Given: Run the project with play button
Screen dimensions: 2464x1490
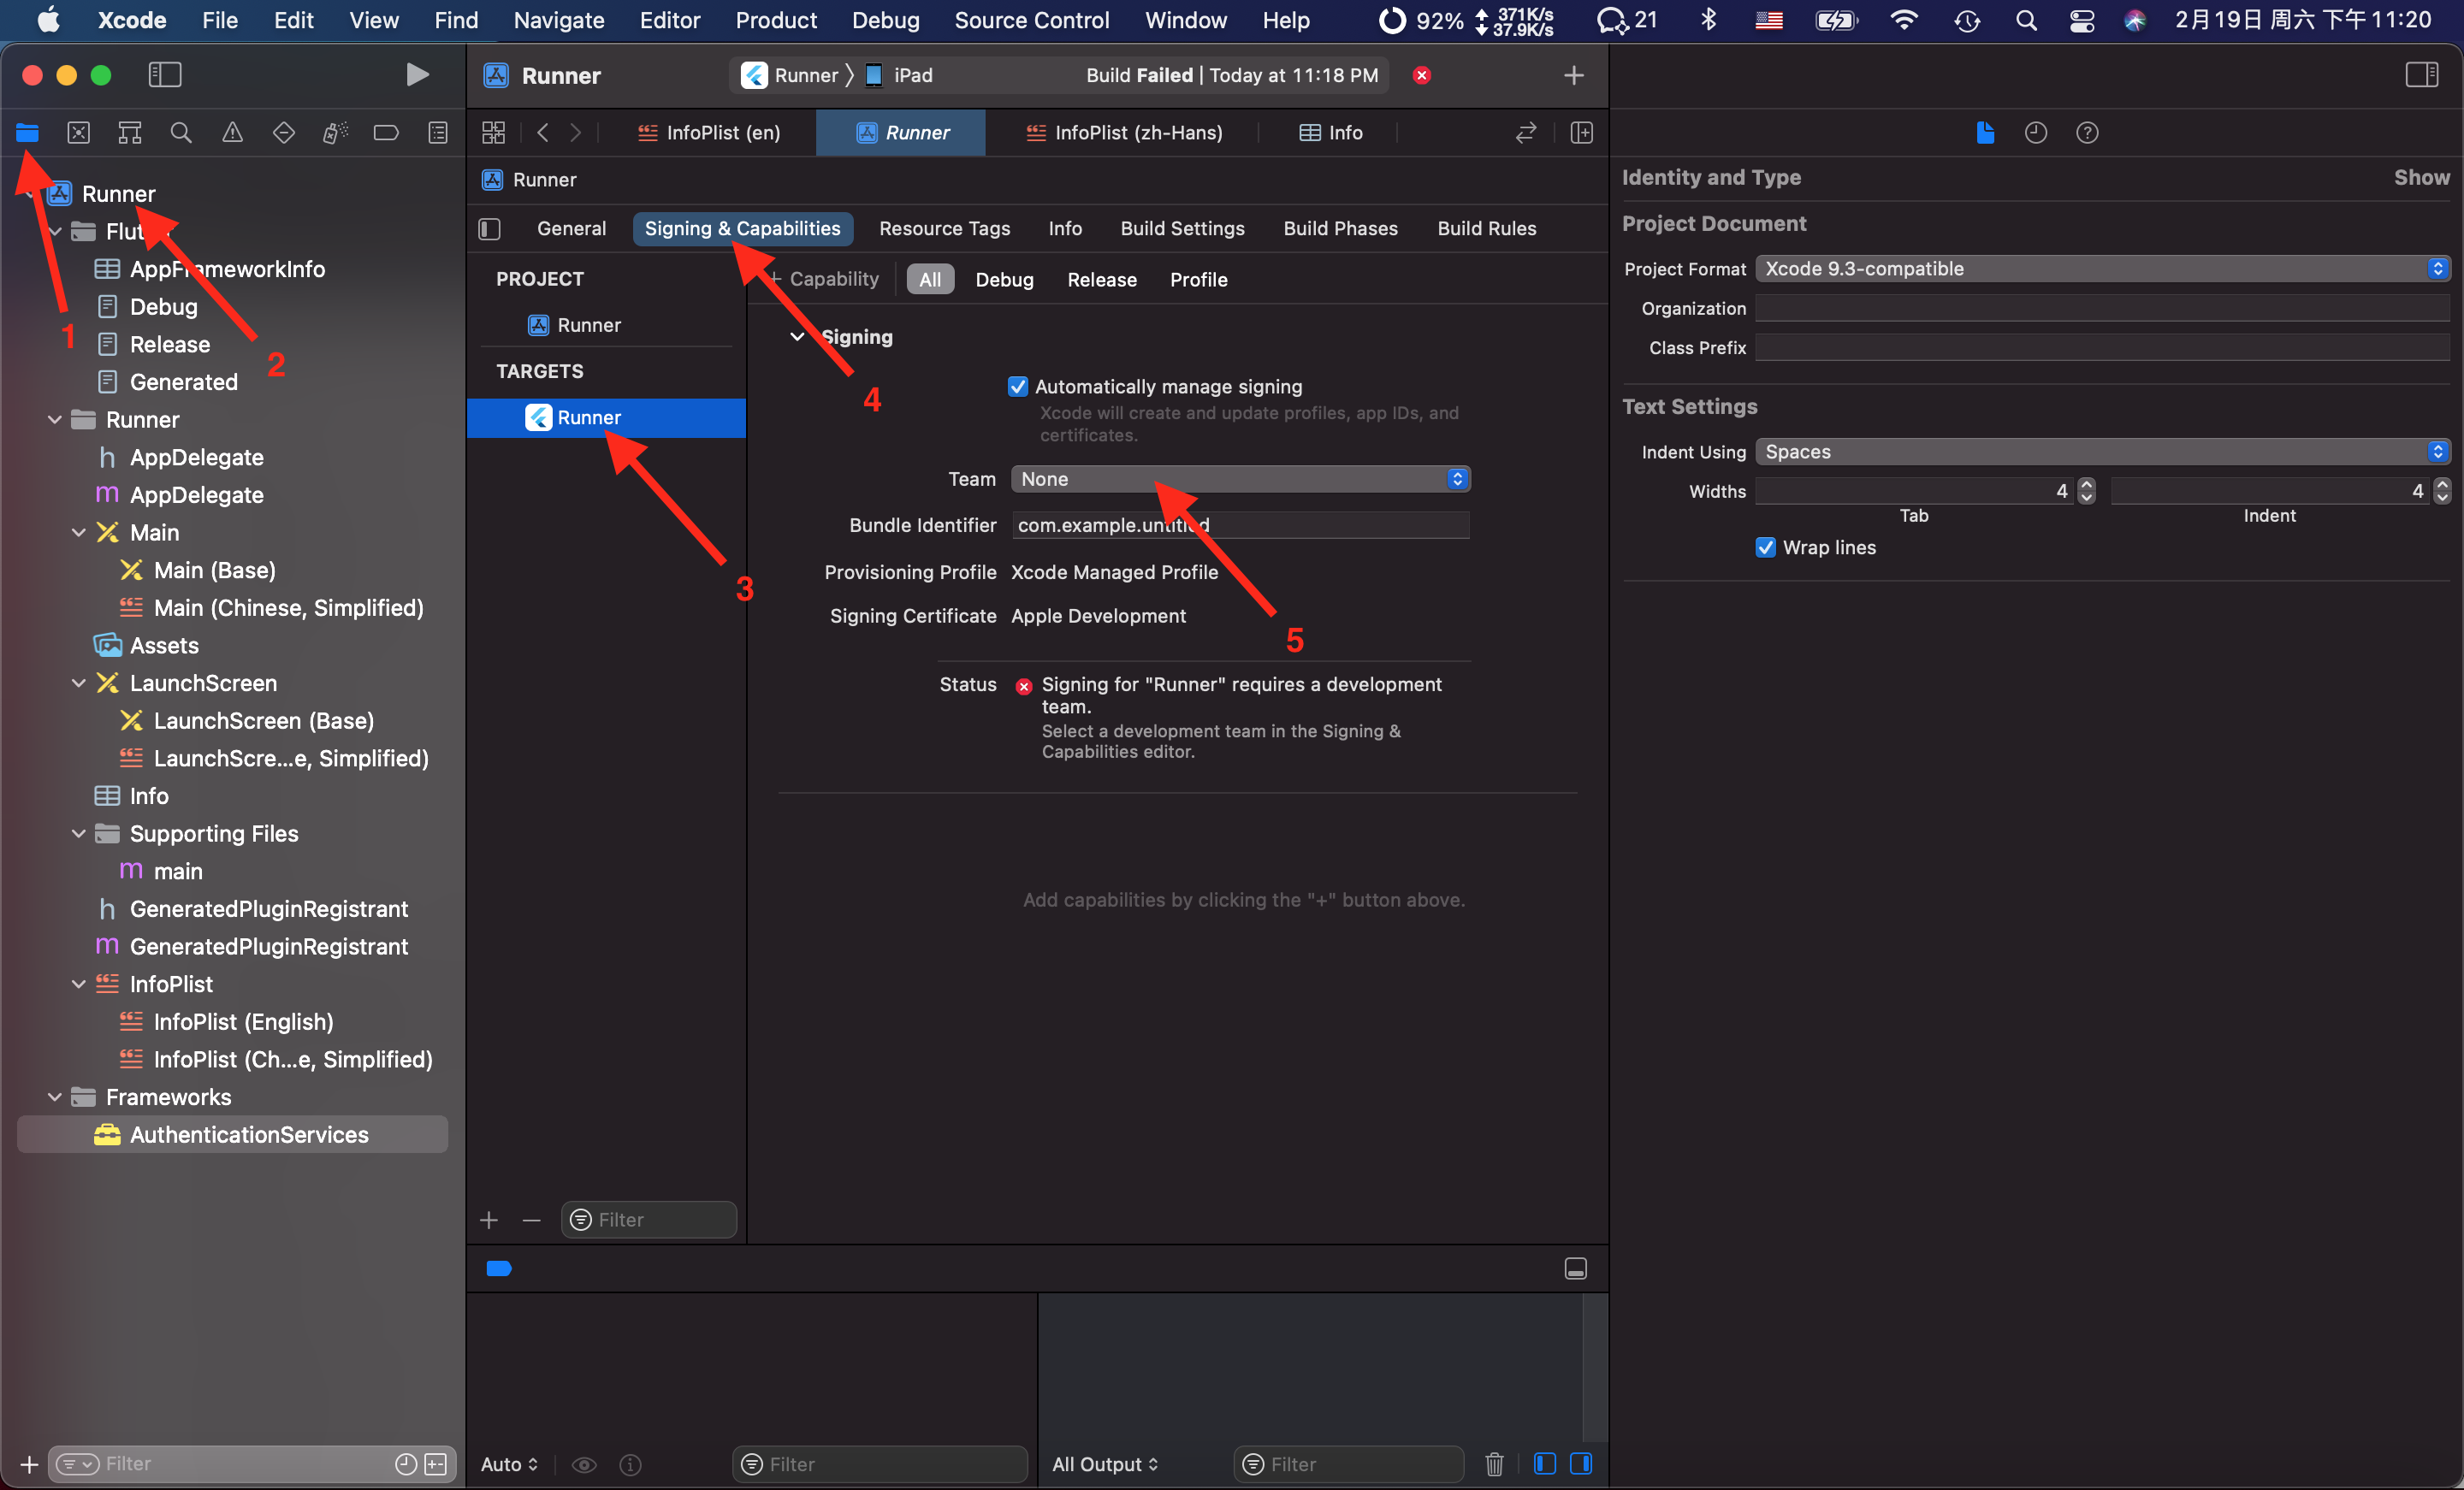Looking at the screenshot, I should 417,74.
